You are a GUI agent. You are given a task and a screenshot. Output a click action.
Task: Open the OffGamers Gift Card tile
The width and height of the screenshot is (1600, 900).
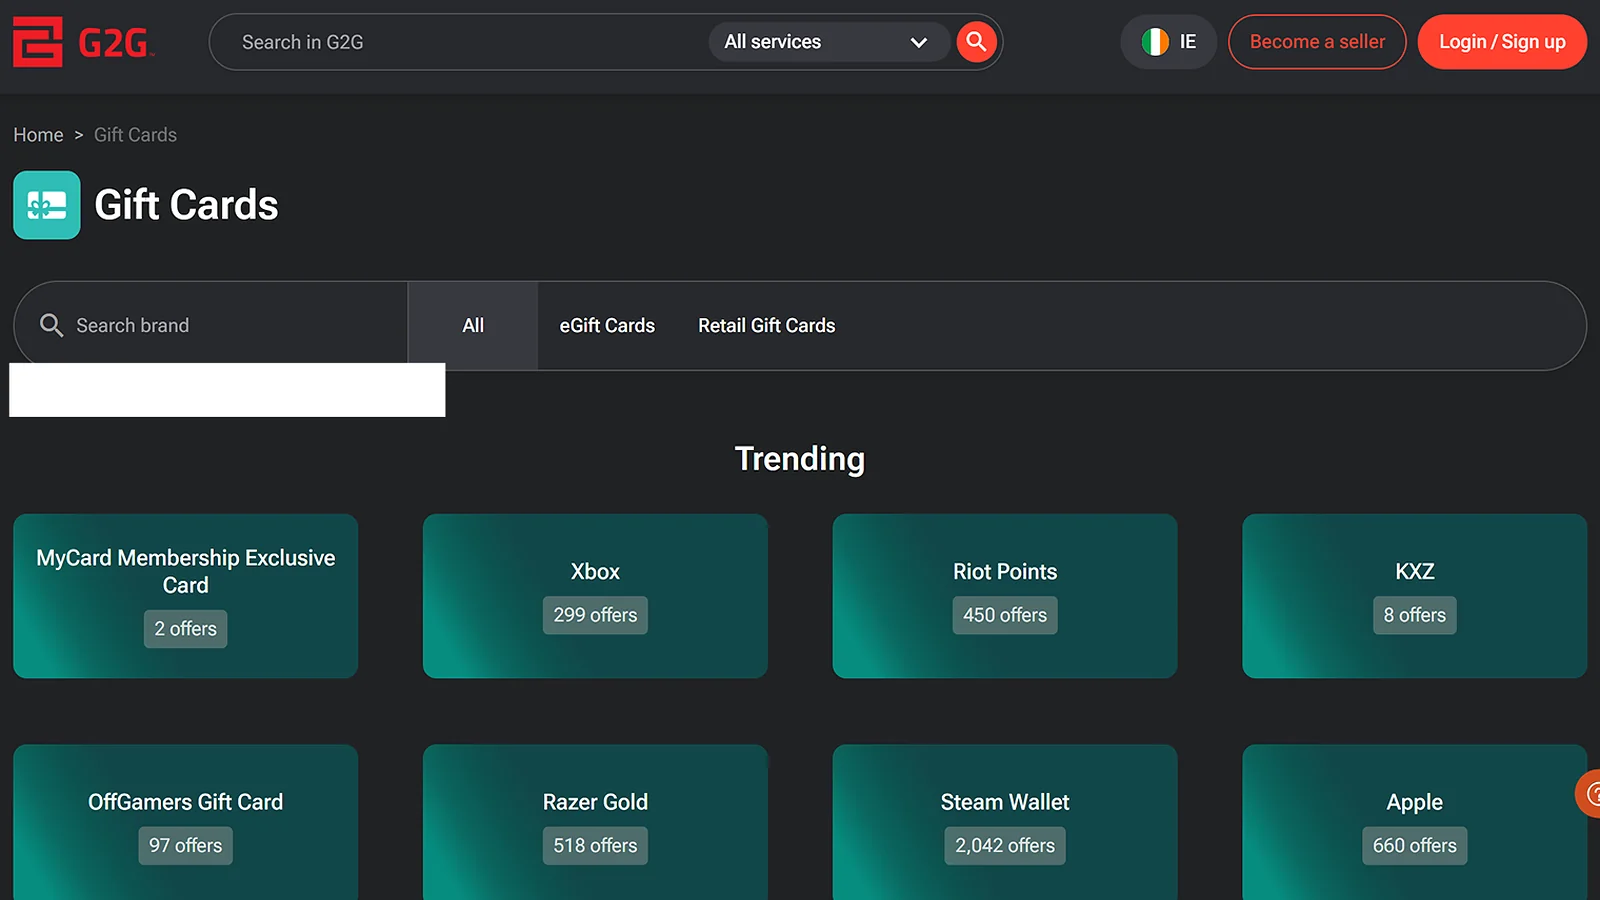186,822
